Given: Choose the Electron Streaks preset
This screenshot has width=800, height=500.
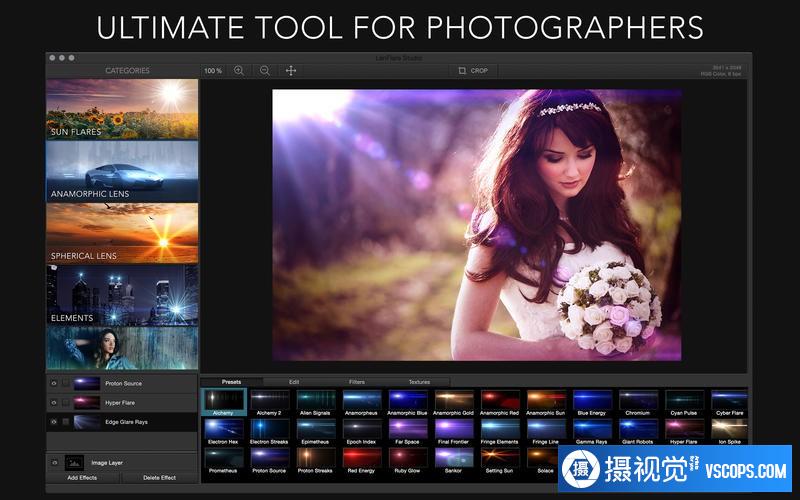Looking at the screenshot, I should coord(269,432).
